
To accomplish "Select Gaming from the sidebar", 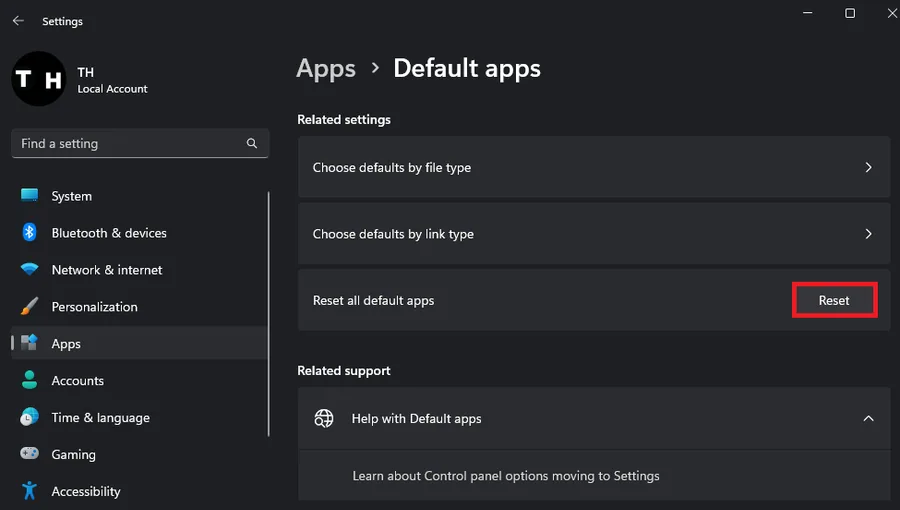I will tap(139, 454).
